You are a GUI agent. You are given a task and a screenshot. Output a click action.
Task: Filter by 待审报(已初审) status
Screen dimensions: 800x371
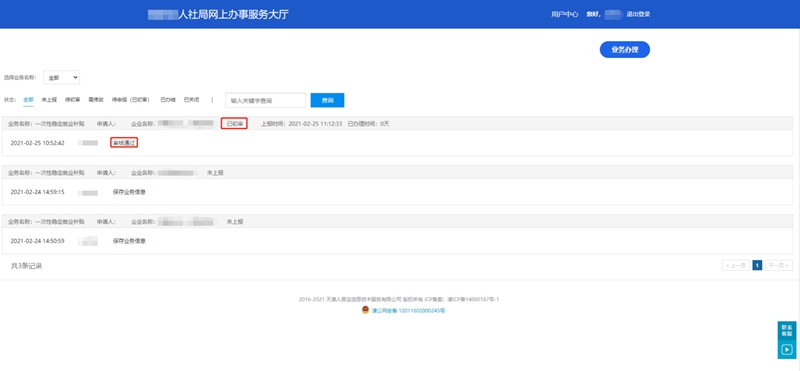pyautogui.click(x=131, y=100)
